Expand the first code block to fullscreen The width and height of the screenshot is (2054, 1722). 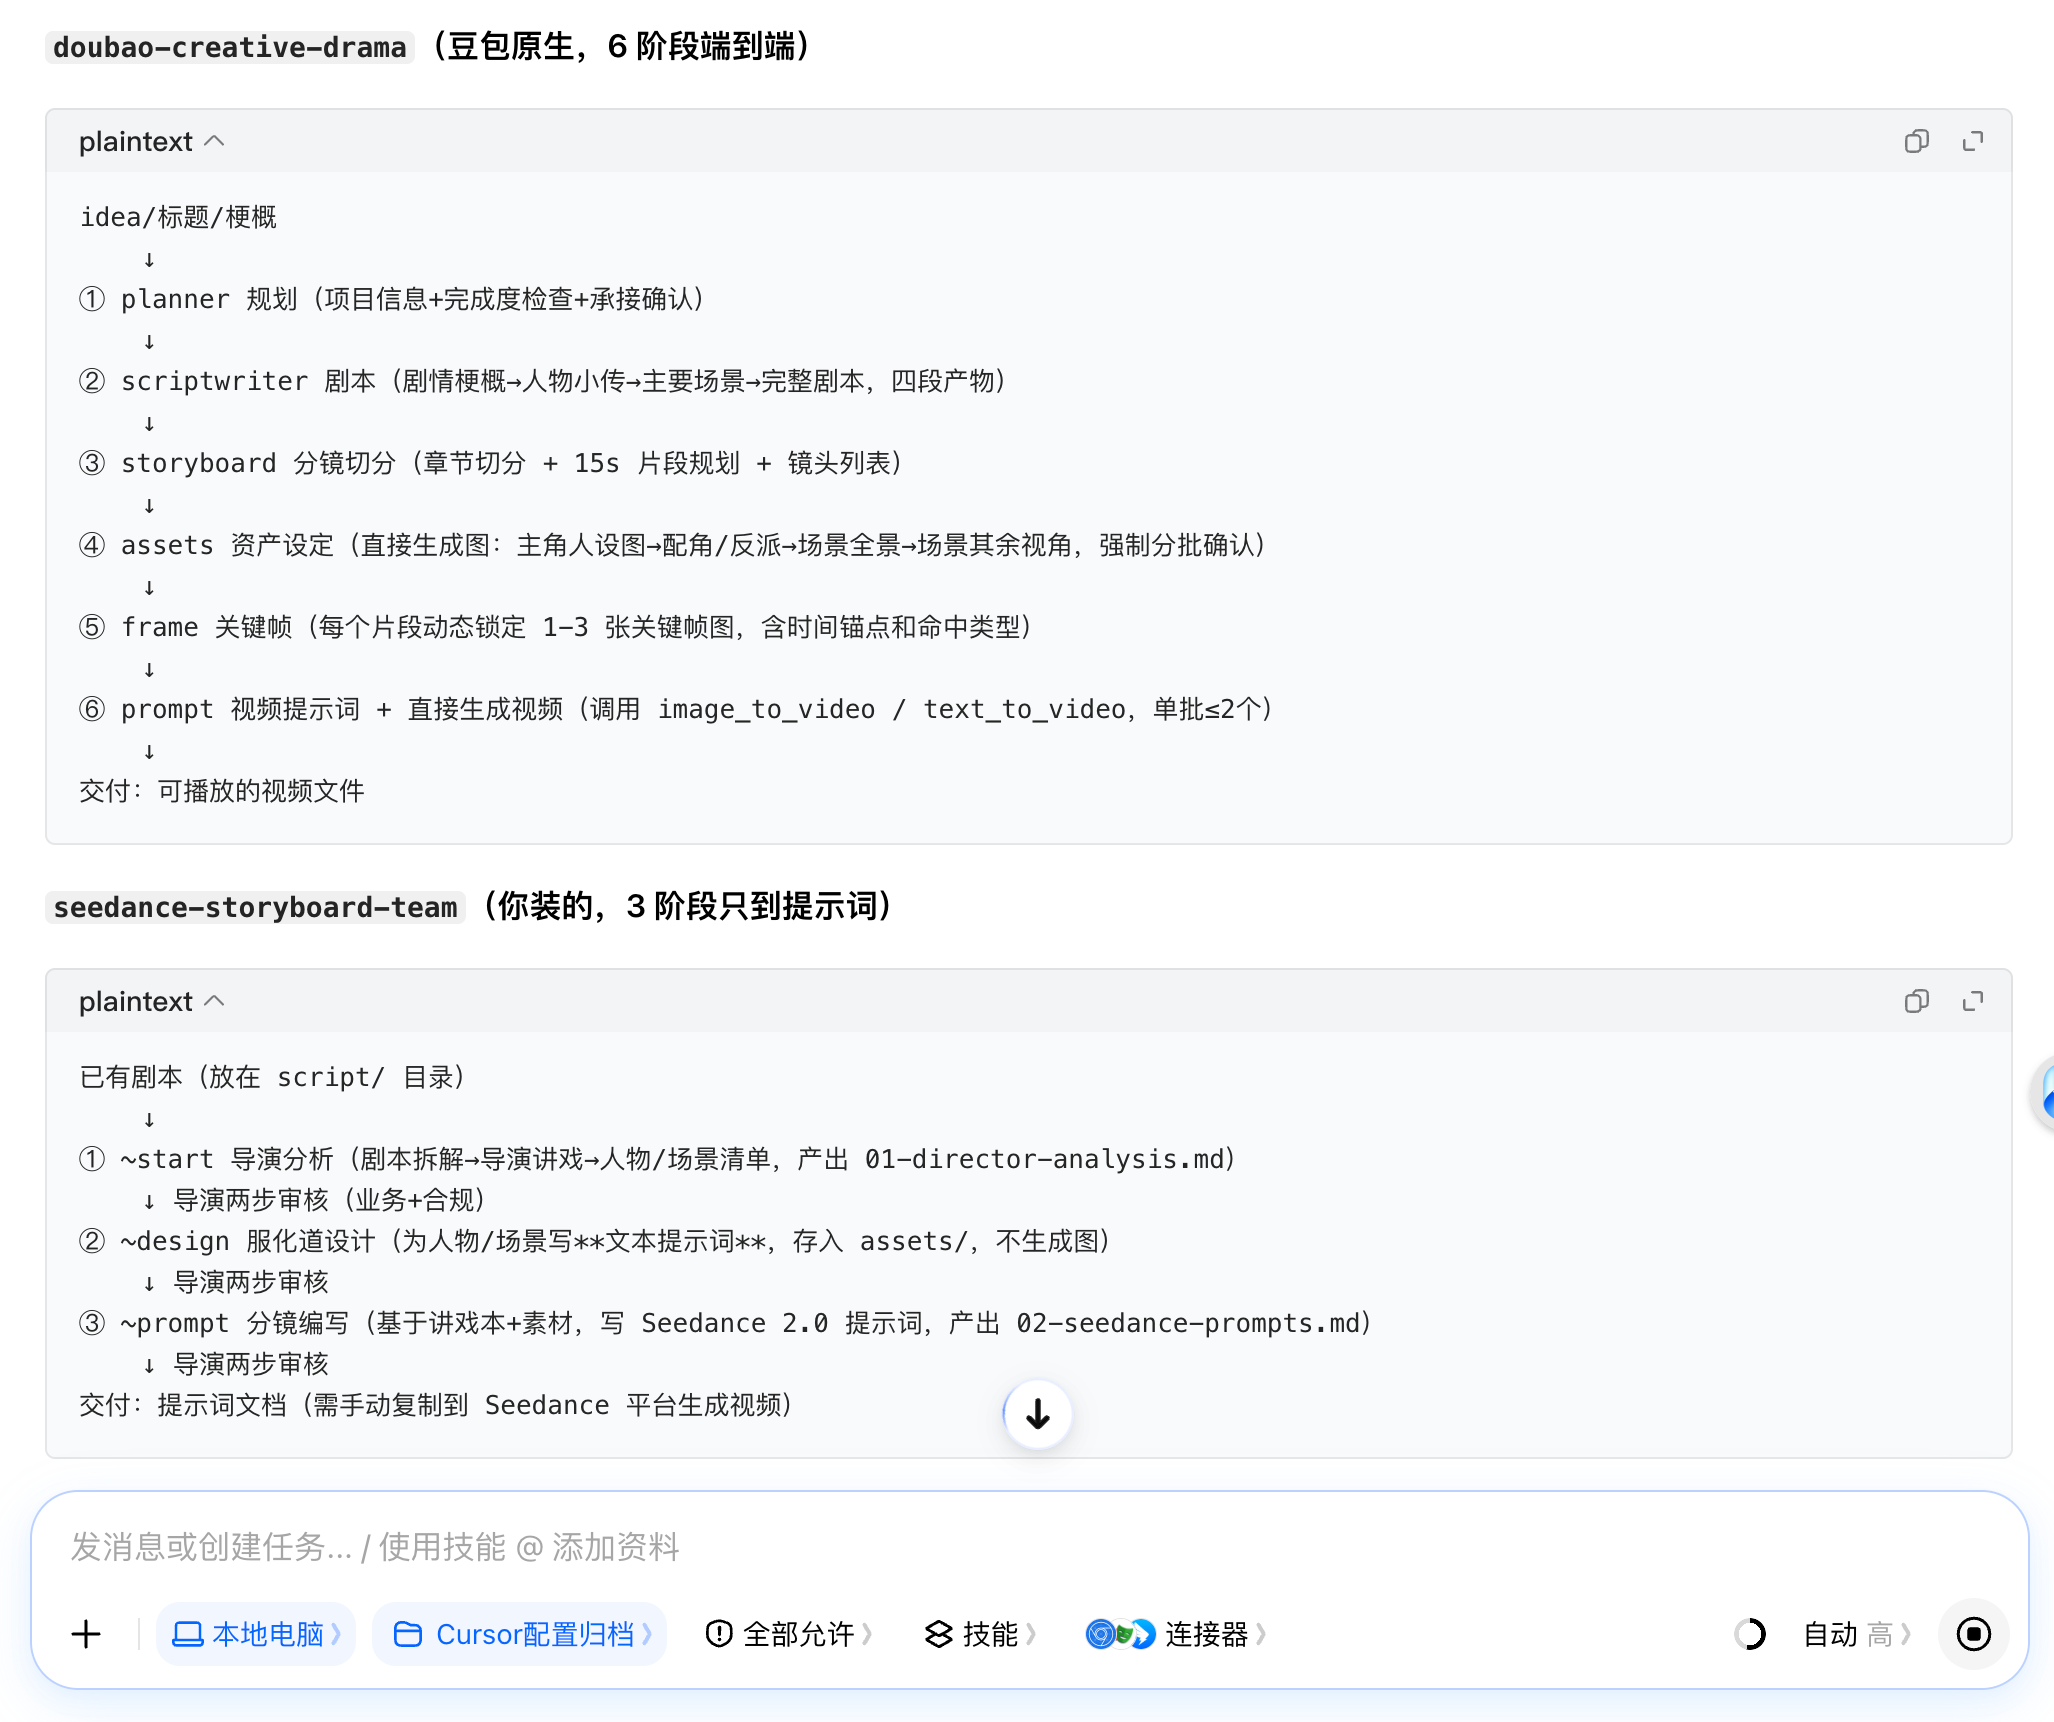1972,141
